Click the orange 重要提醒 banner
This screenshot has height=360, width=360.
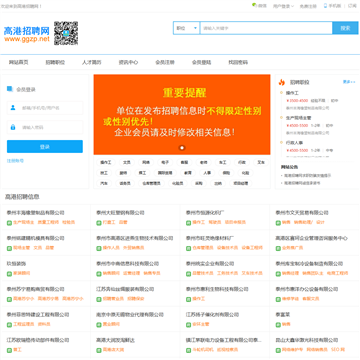182,115
